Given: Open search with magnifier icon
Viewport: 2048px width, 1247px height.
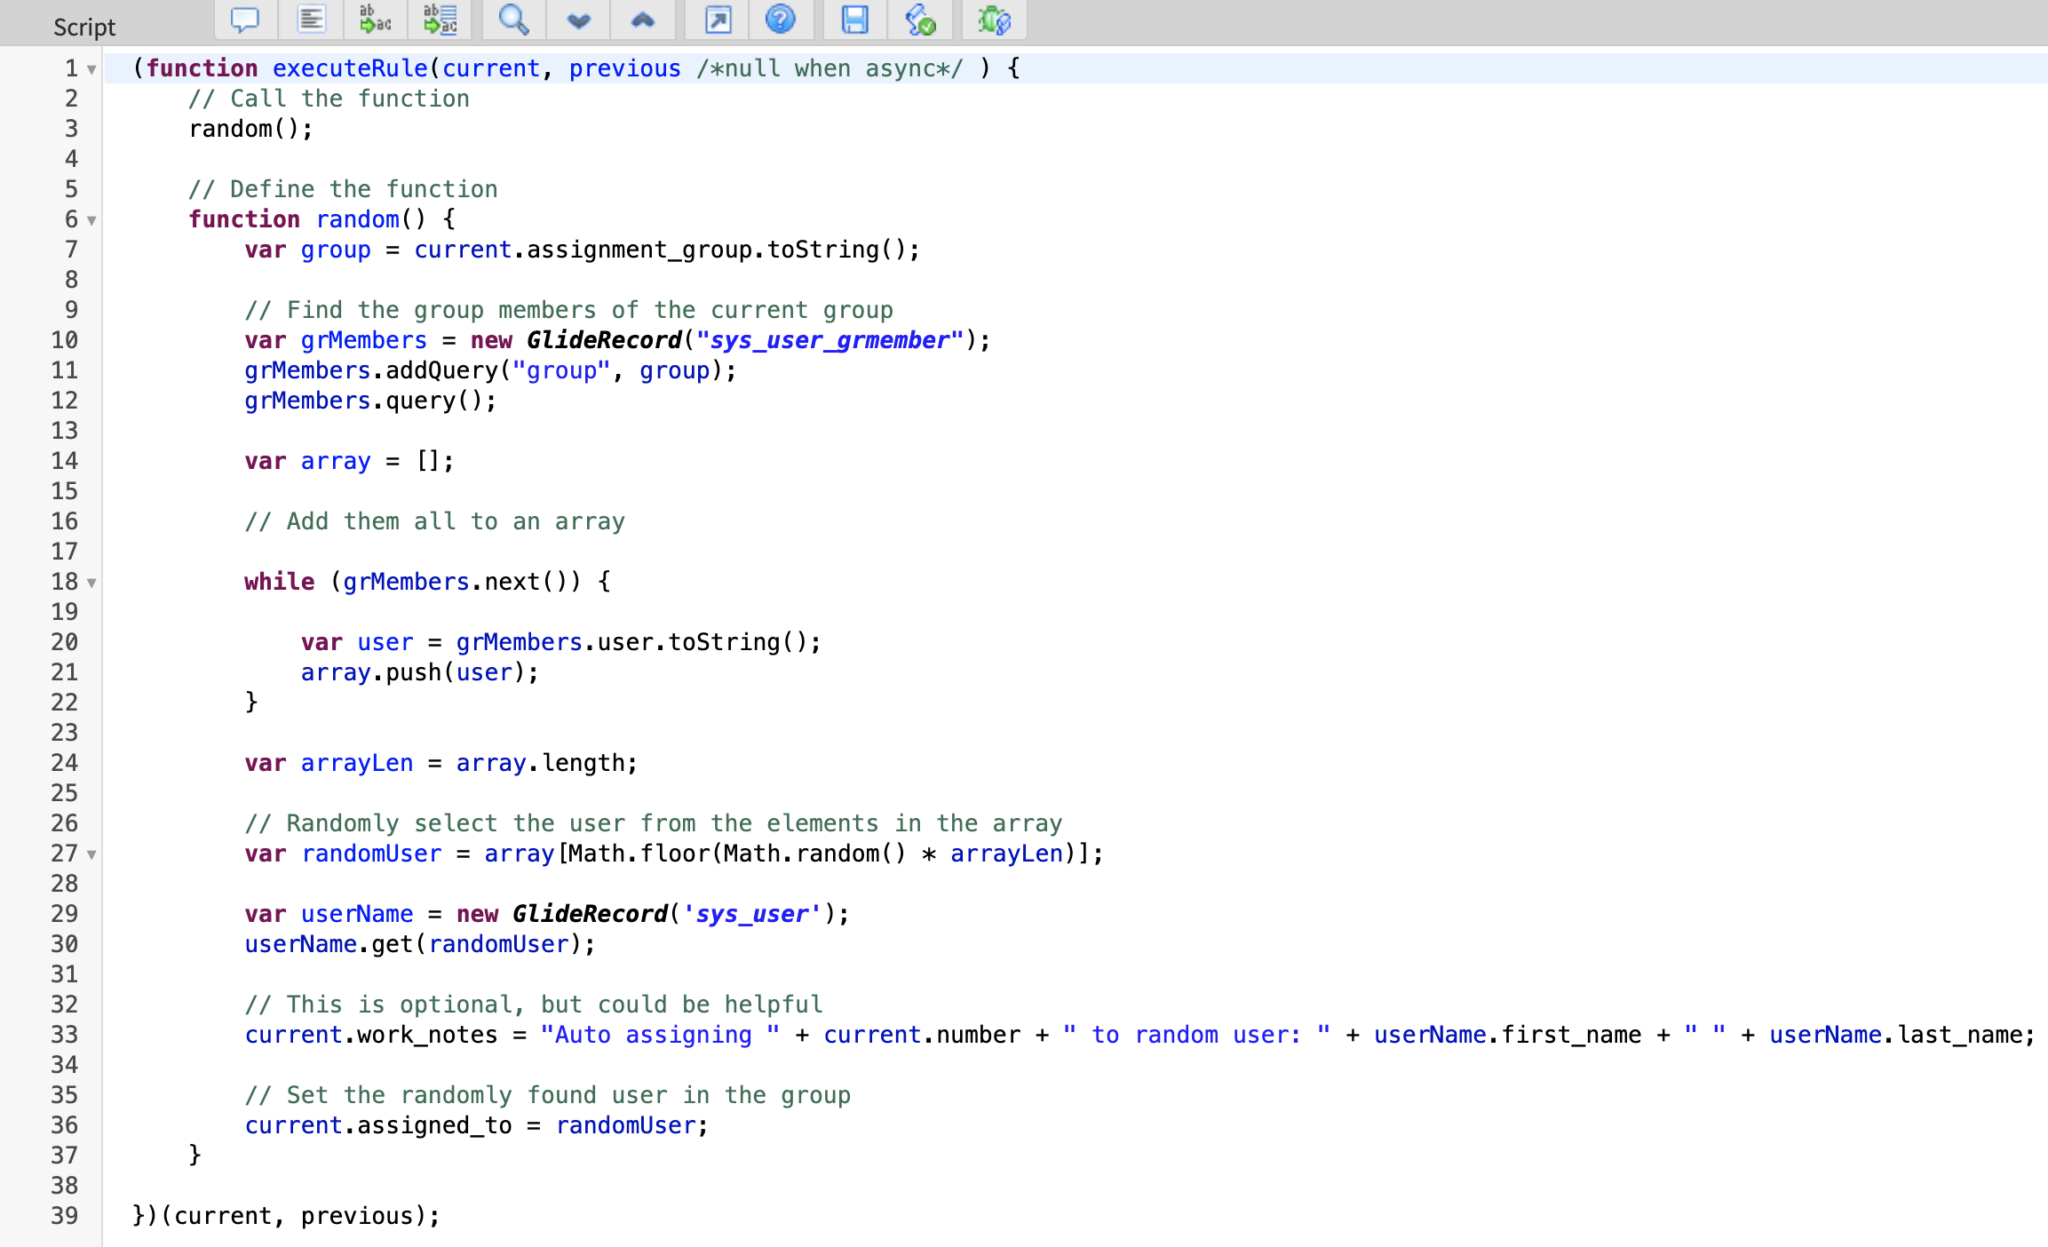Looking at the screenshot, I should pos(513,20).
